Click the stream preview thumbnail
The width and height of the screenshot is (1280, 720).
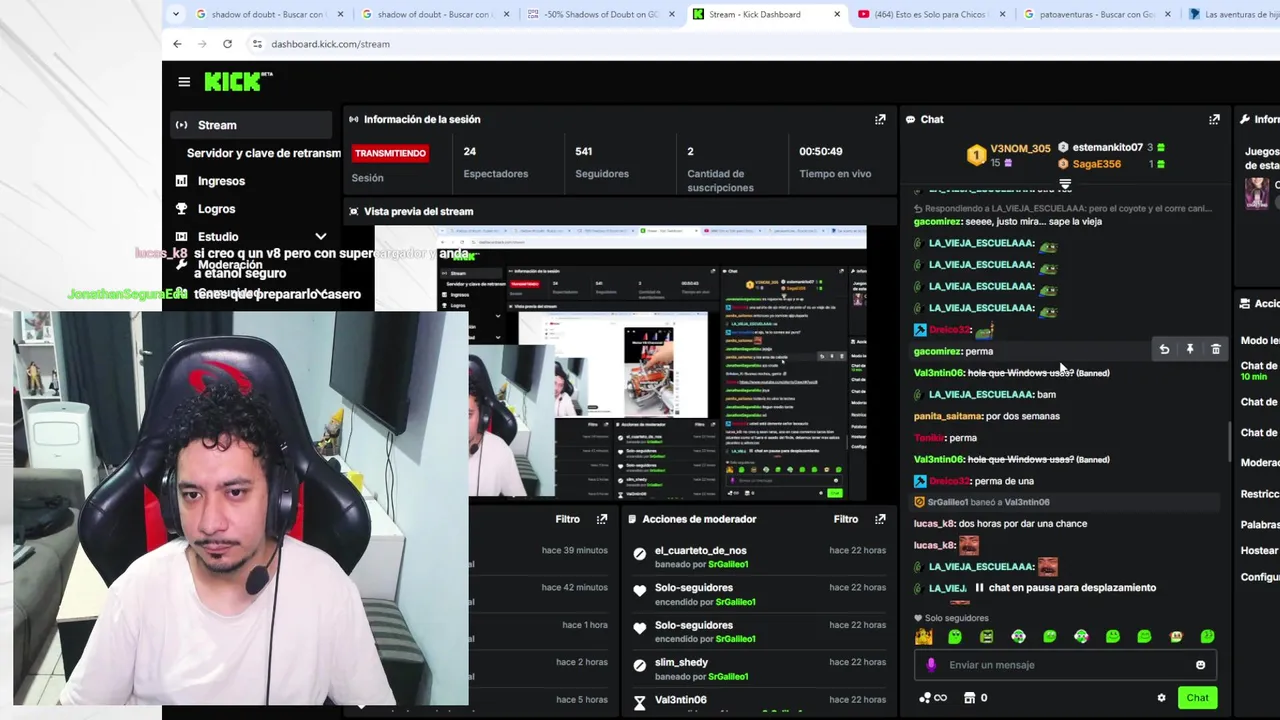(620, 362)
